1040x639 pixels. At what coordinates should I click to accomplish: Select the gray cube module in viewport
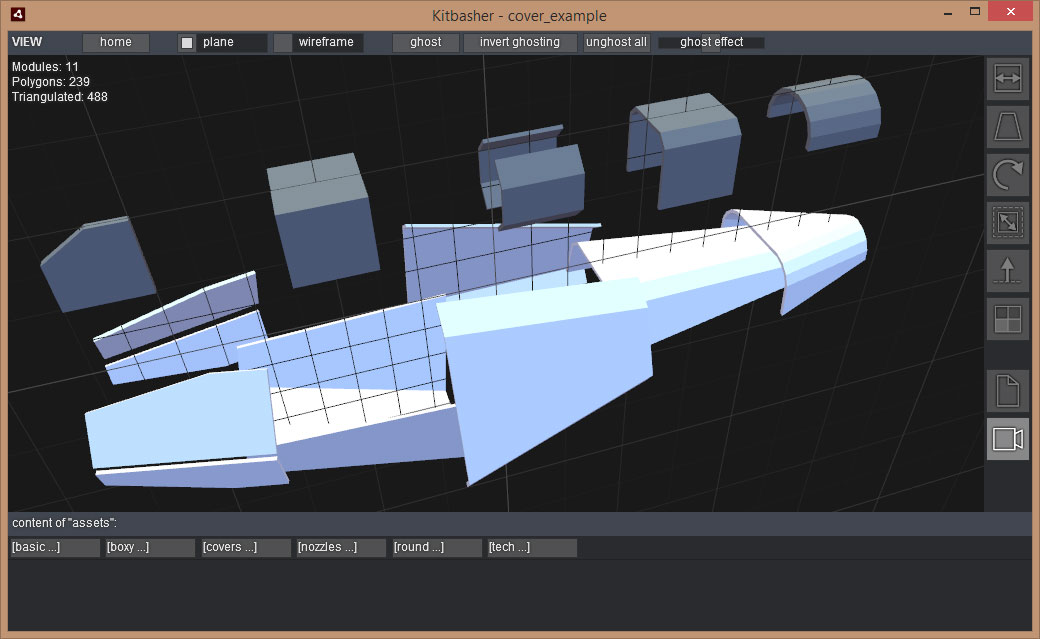(323, 225)
